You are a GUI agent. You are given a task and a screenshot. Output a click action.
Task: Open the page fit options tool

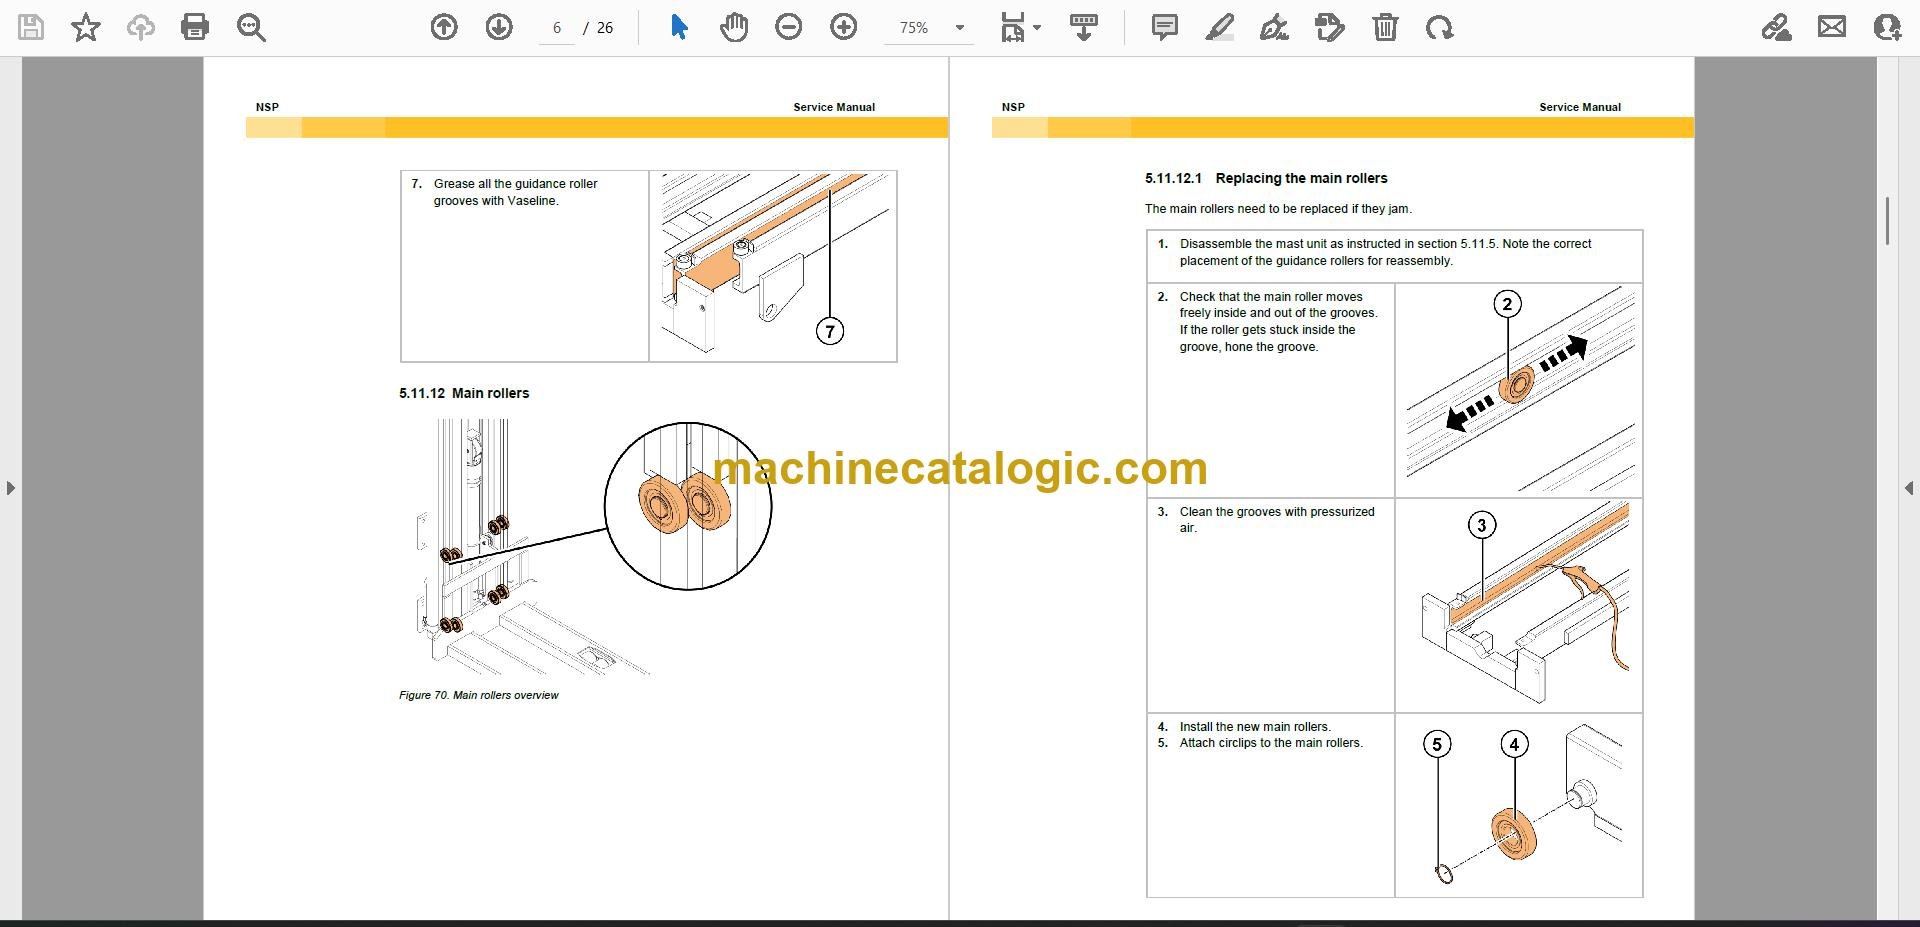(1012, 28)
